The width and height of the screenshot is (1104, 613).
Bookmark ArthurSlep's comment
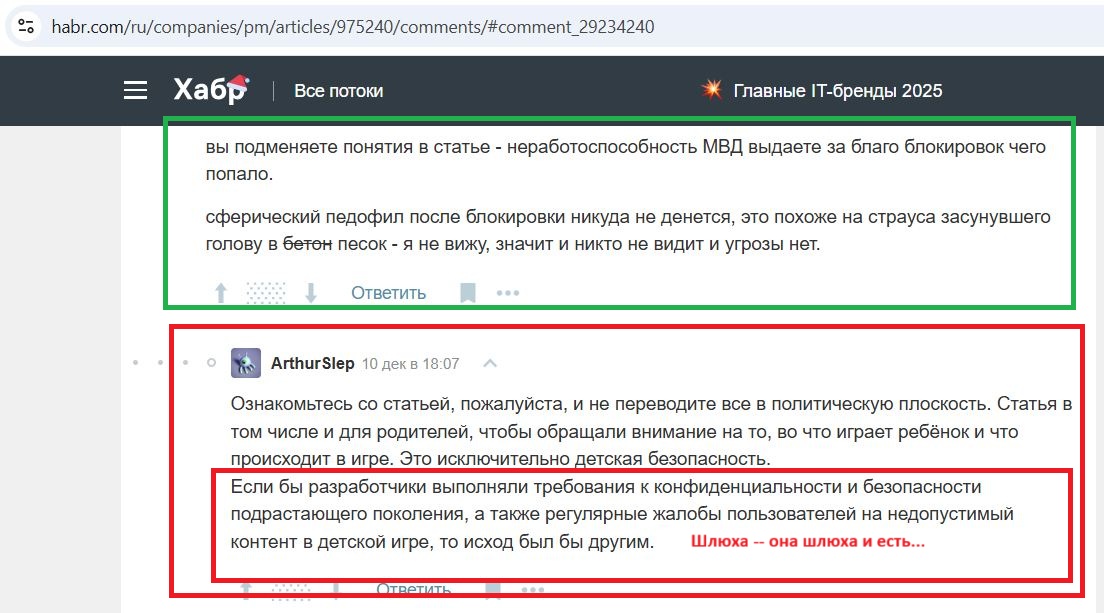(491, 590)
